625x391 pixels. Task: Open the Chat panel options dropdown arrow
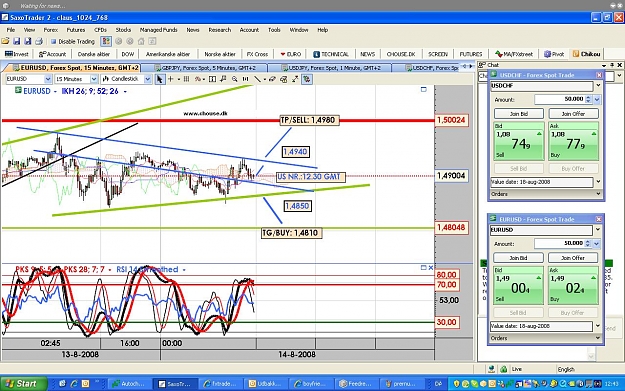click(604, 65)
